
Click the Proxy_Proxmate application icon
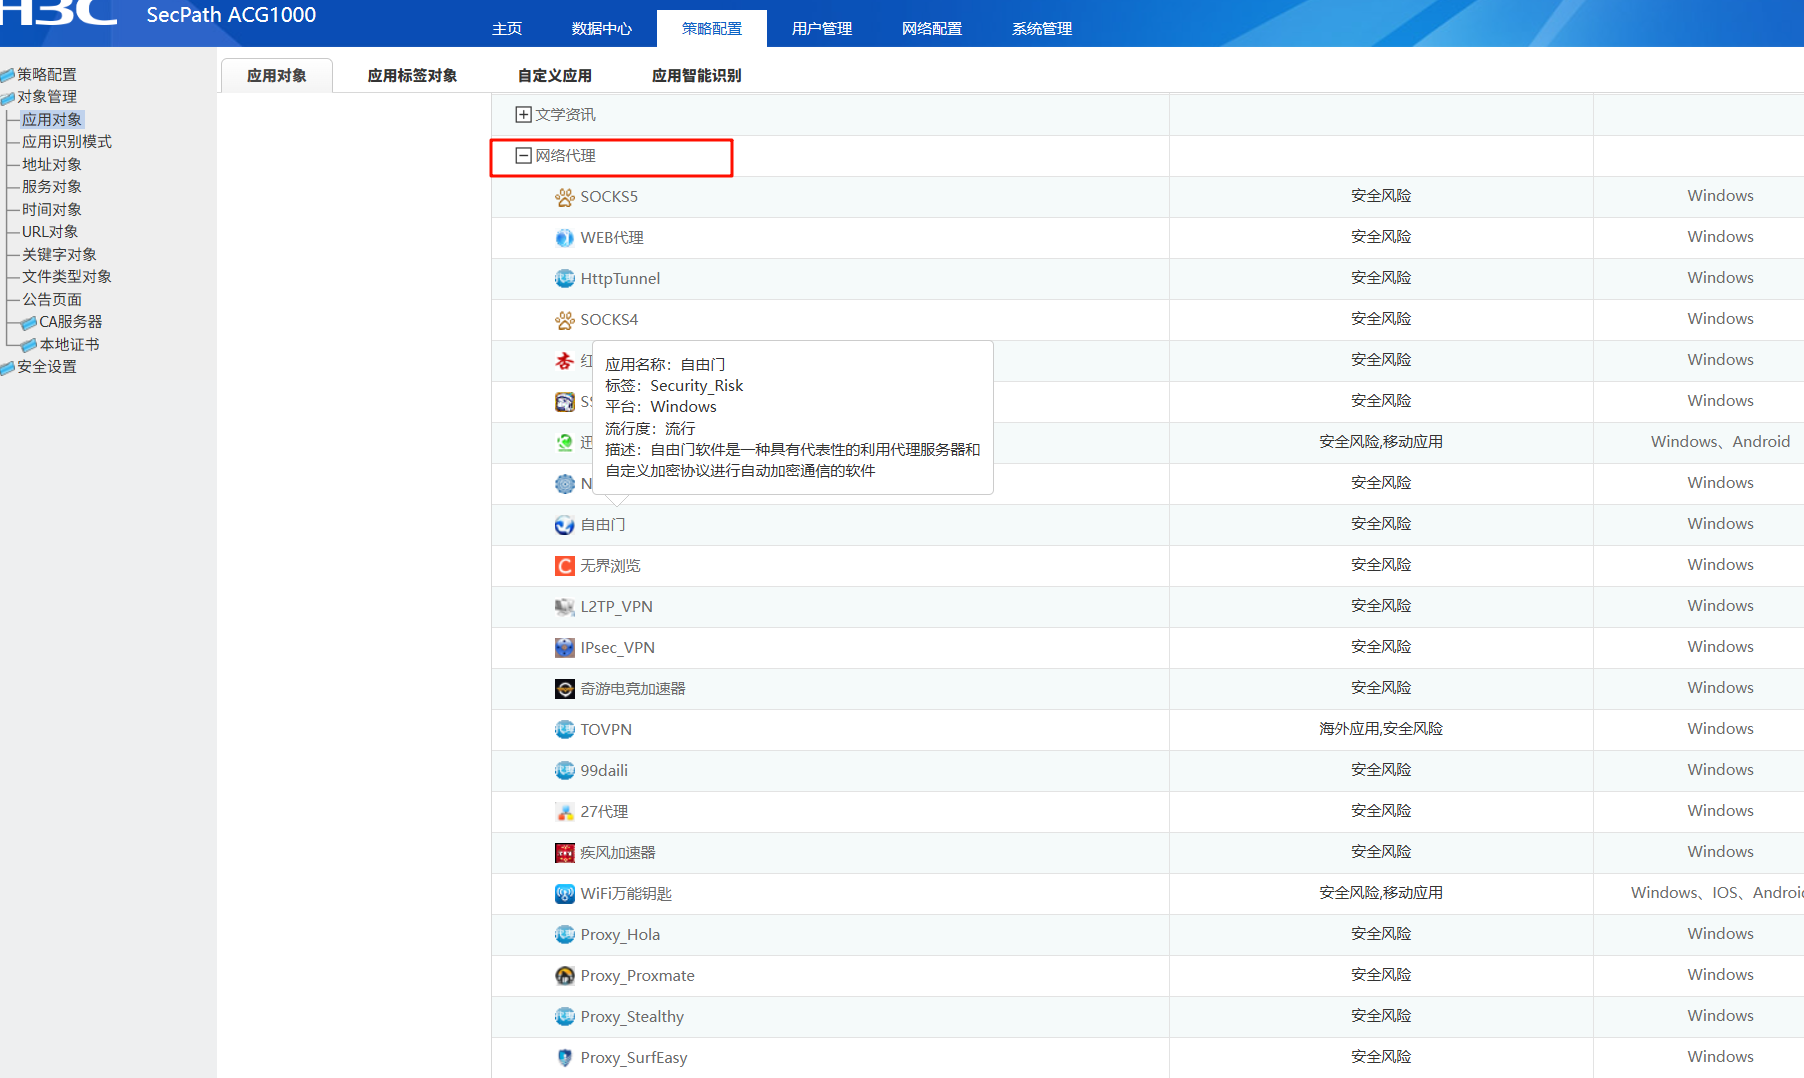coord(564,976)
